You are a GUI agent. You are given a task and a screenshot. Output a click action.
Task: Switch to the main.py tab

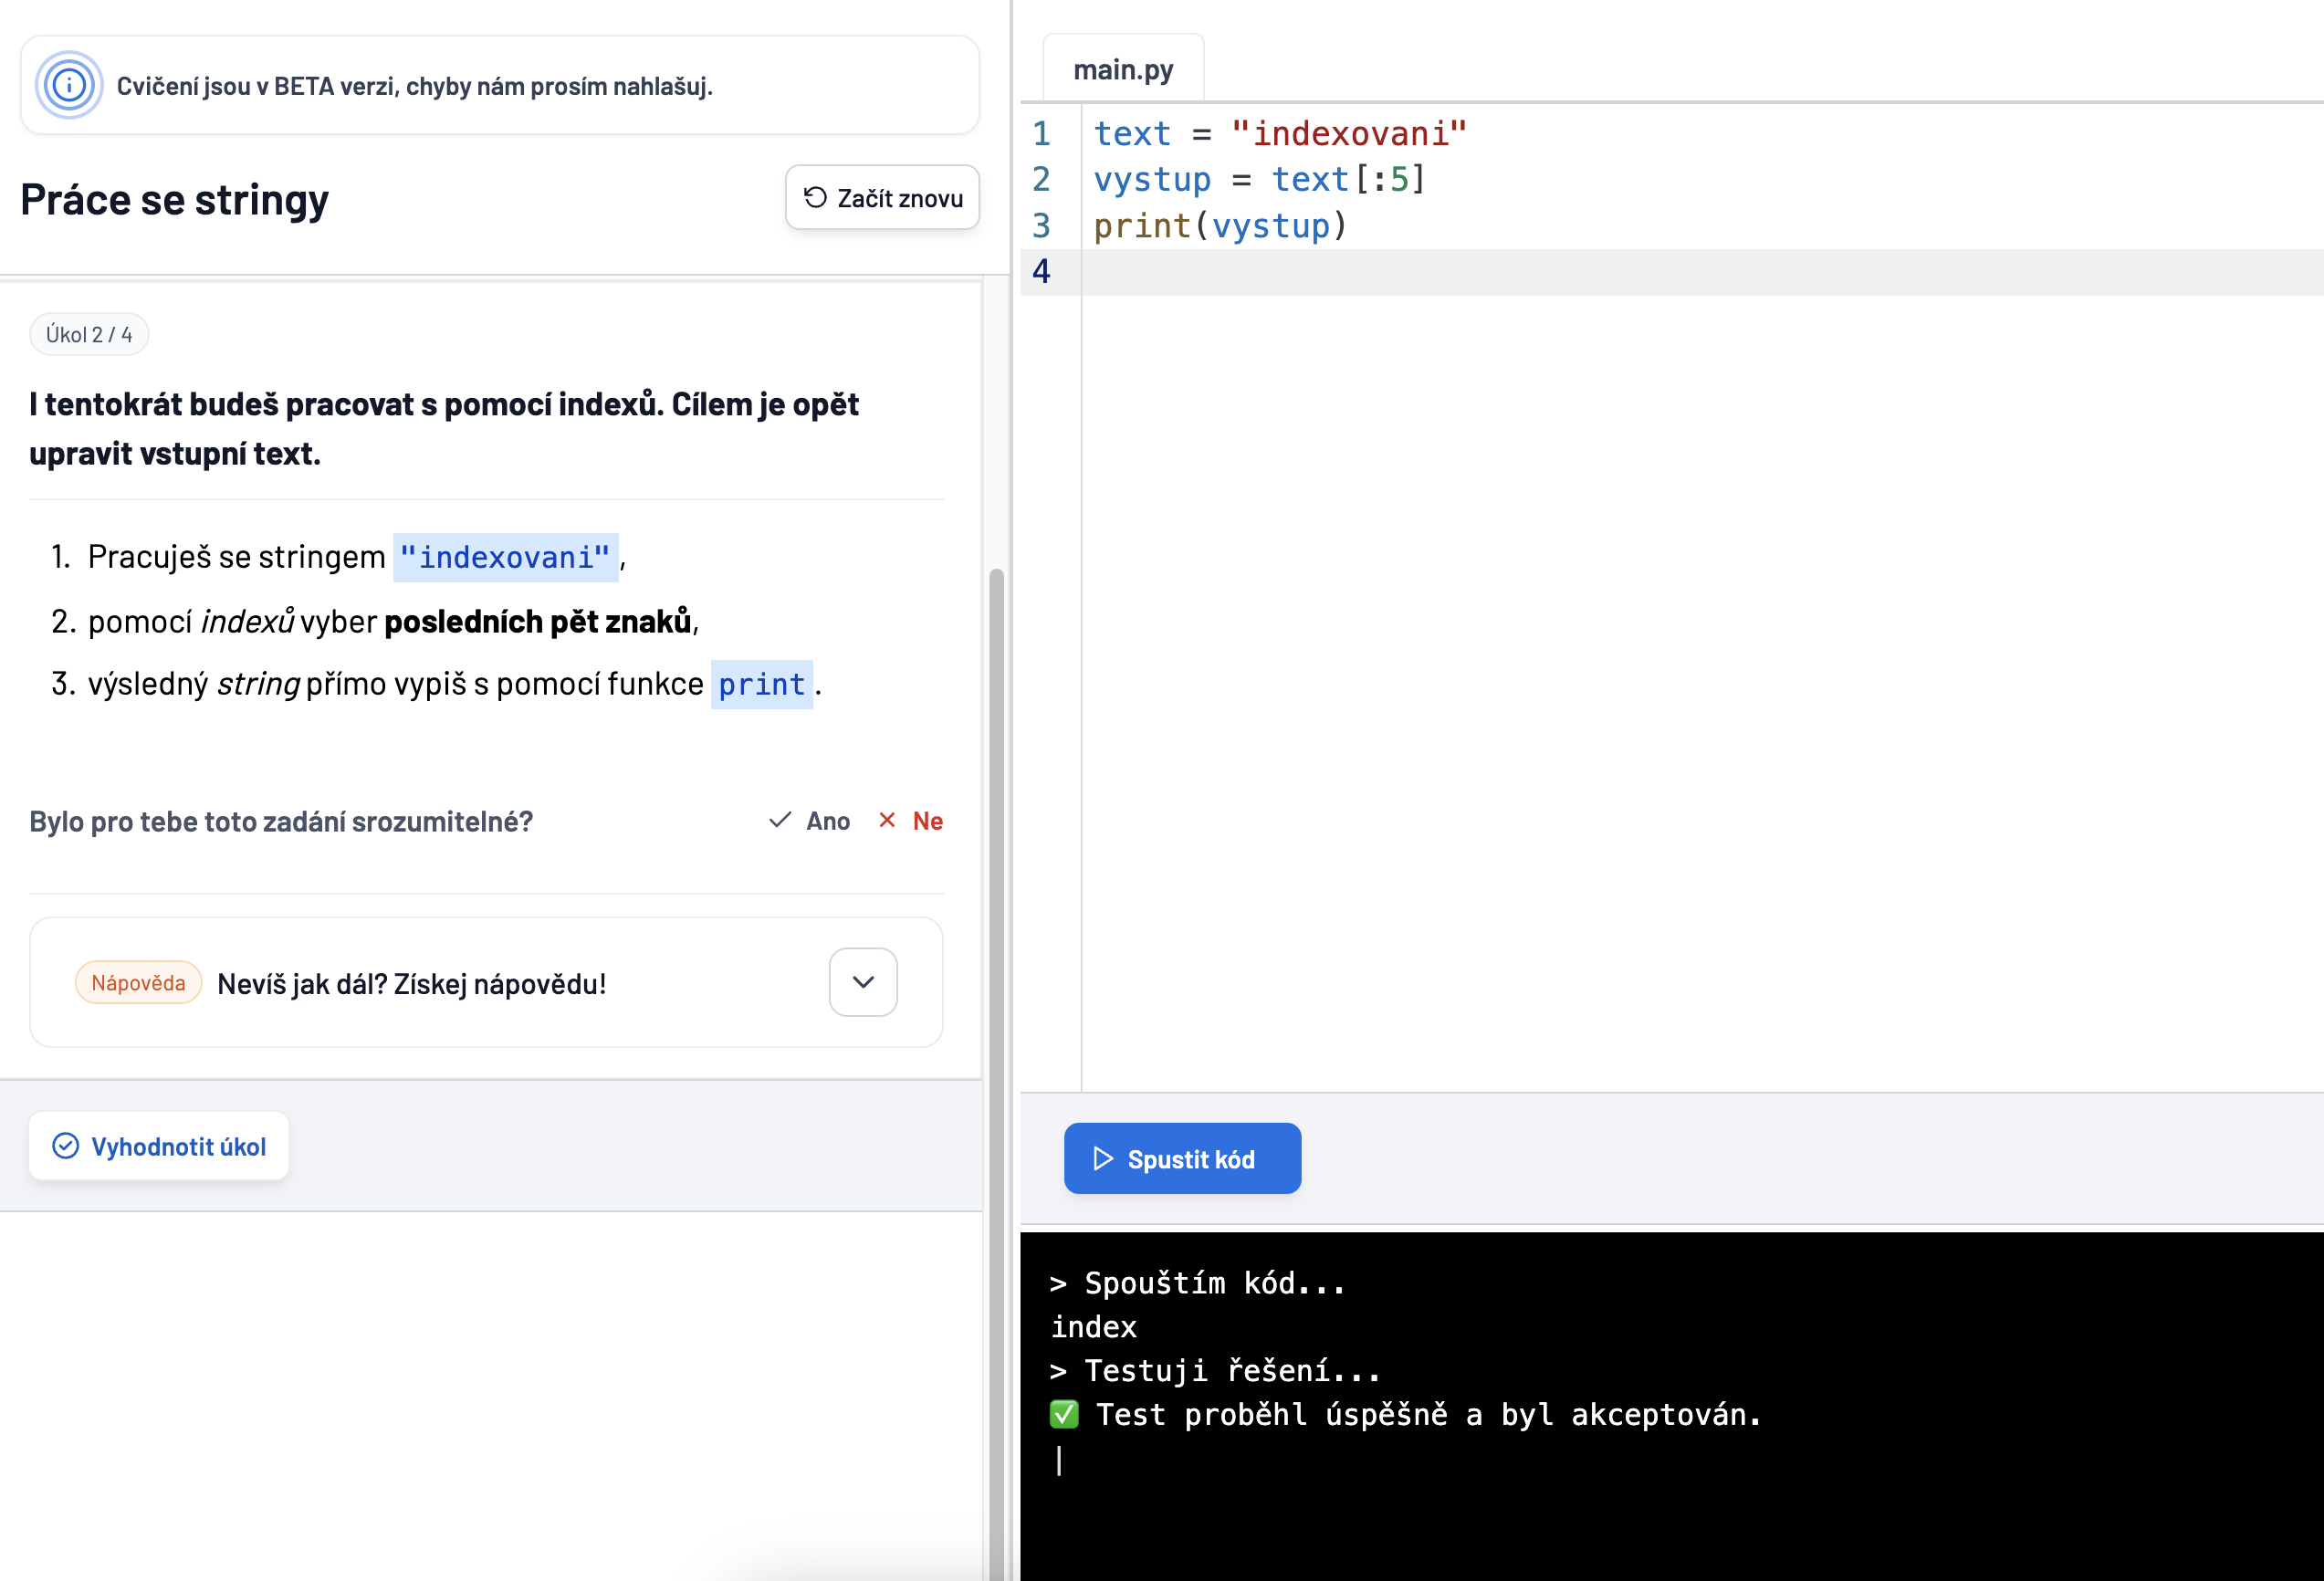(1122, 69)
